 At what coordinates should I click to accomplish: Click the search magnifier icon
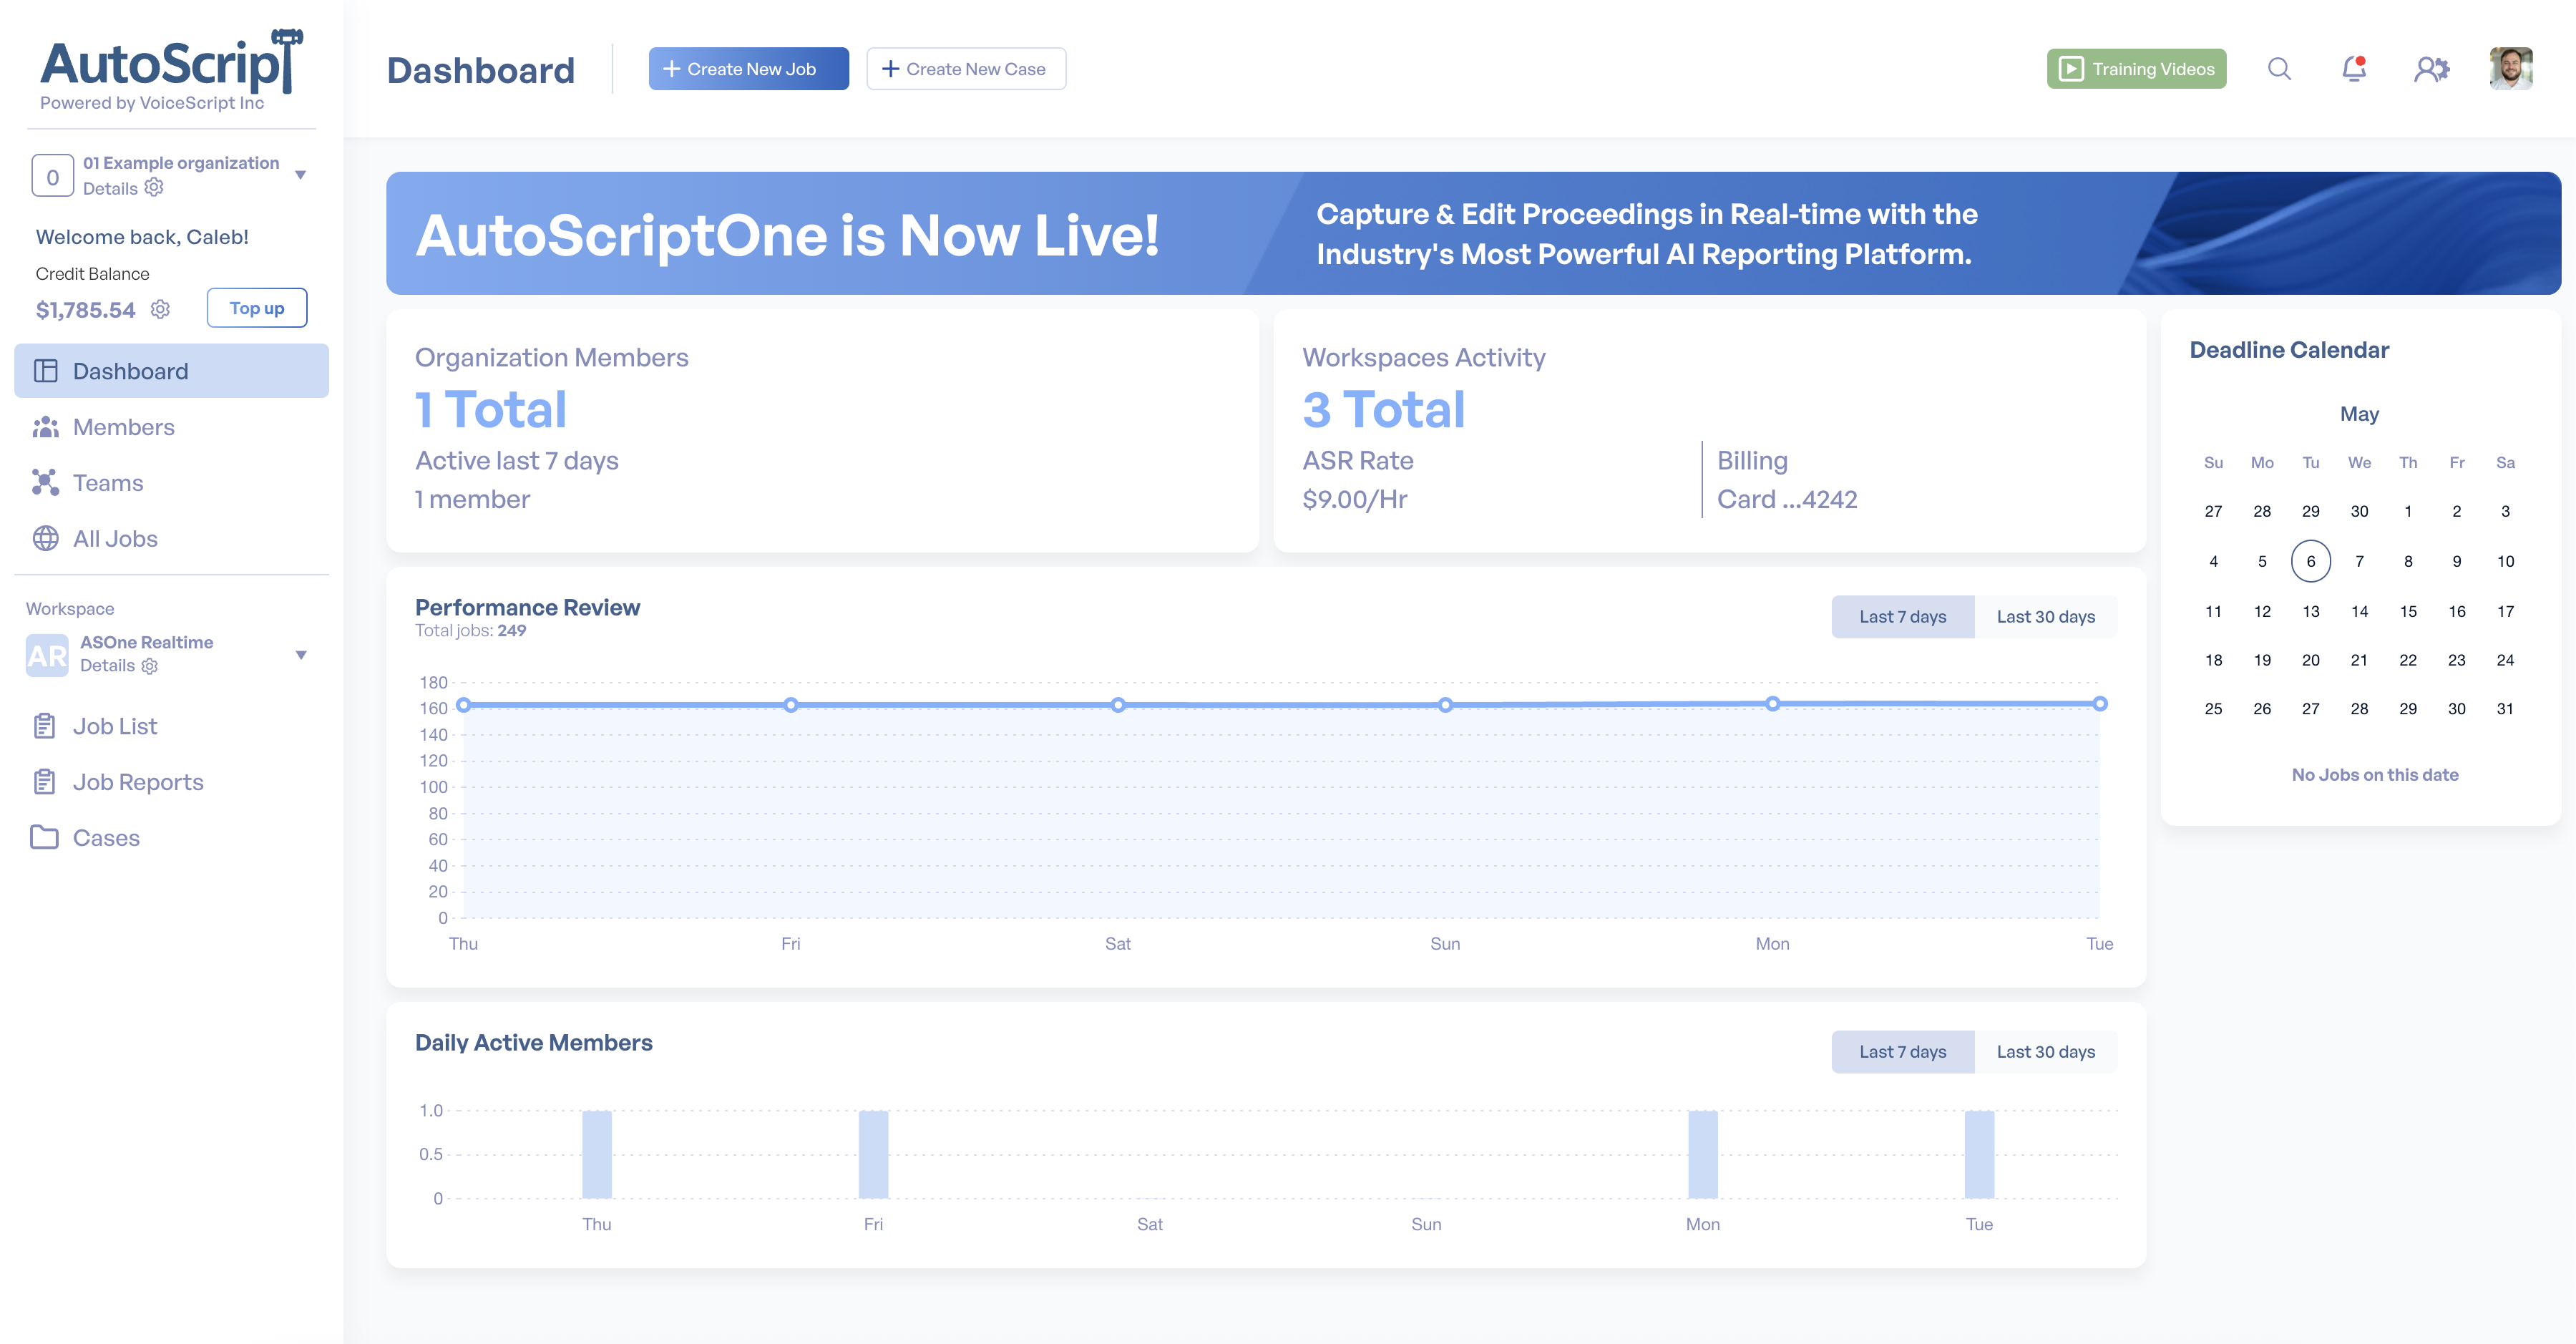[x=2279, y=69]
